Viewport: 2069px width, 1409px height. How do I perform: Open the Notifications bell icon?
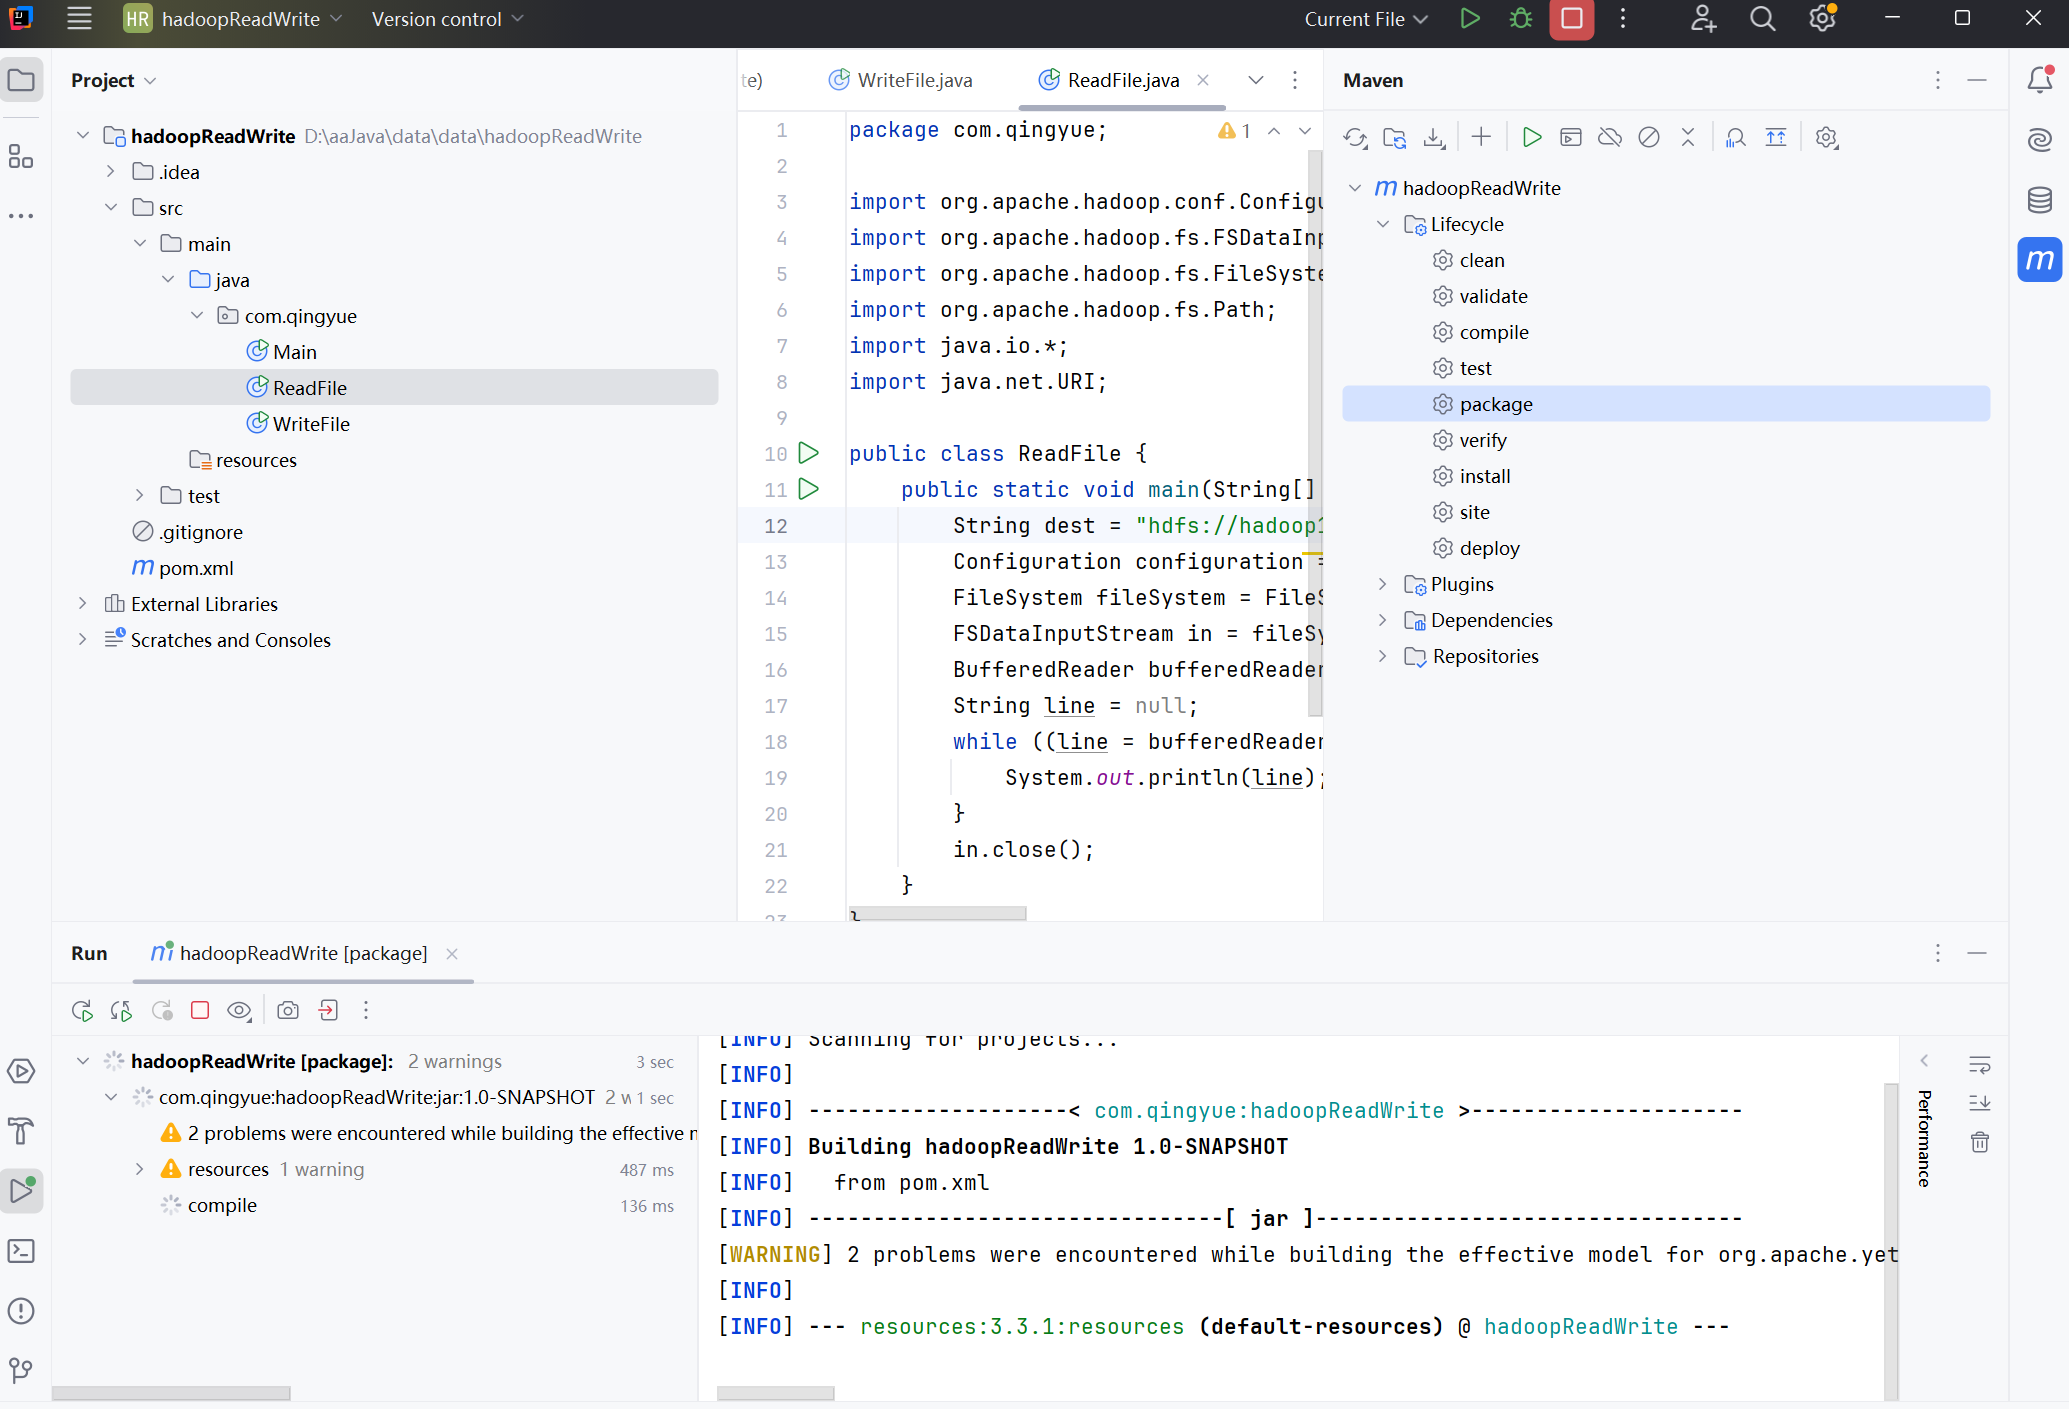click(2039, 80)
